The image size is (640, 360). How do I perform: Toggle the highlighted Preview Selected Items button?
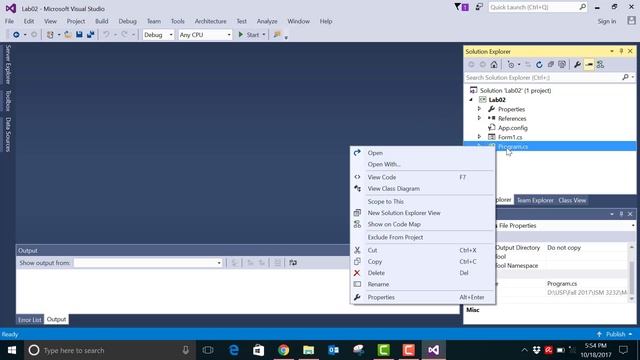(589, 64)
